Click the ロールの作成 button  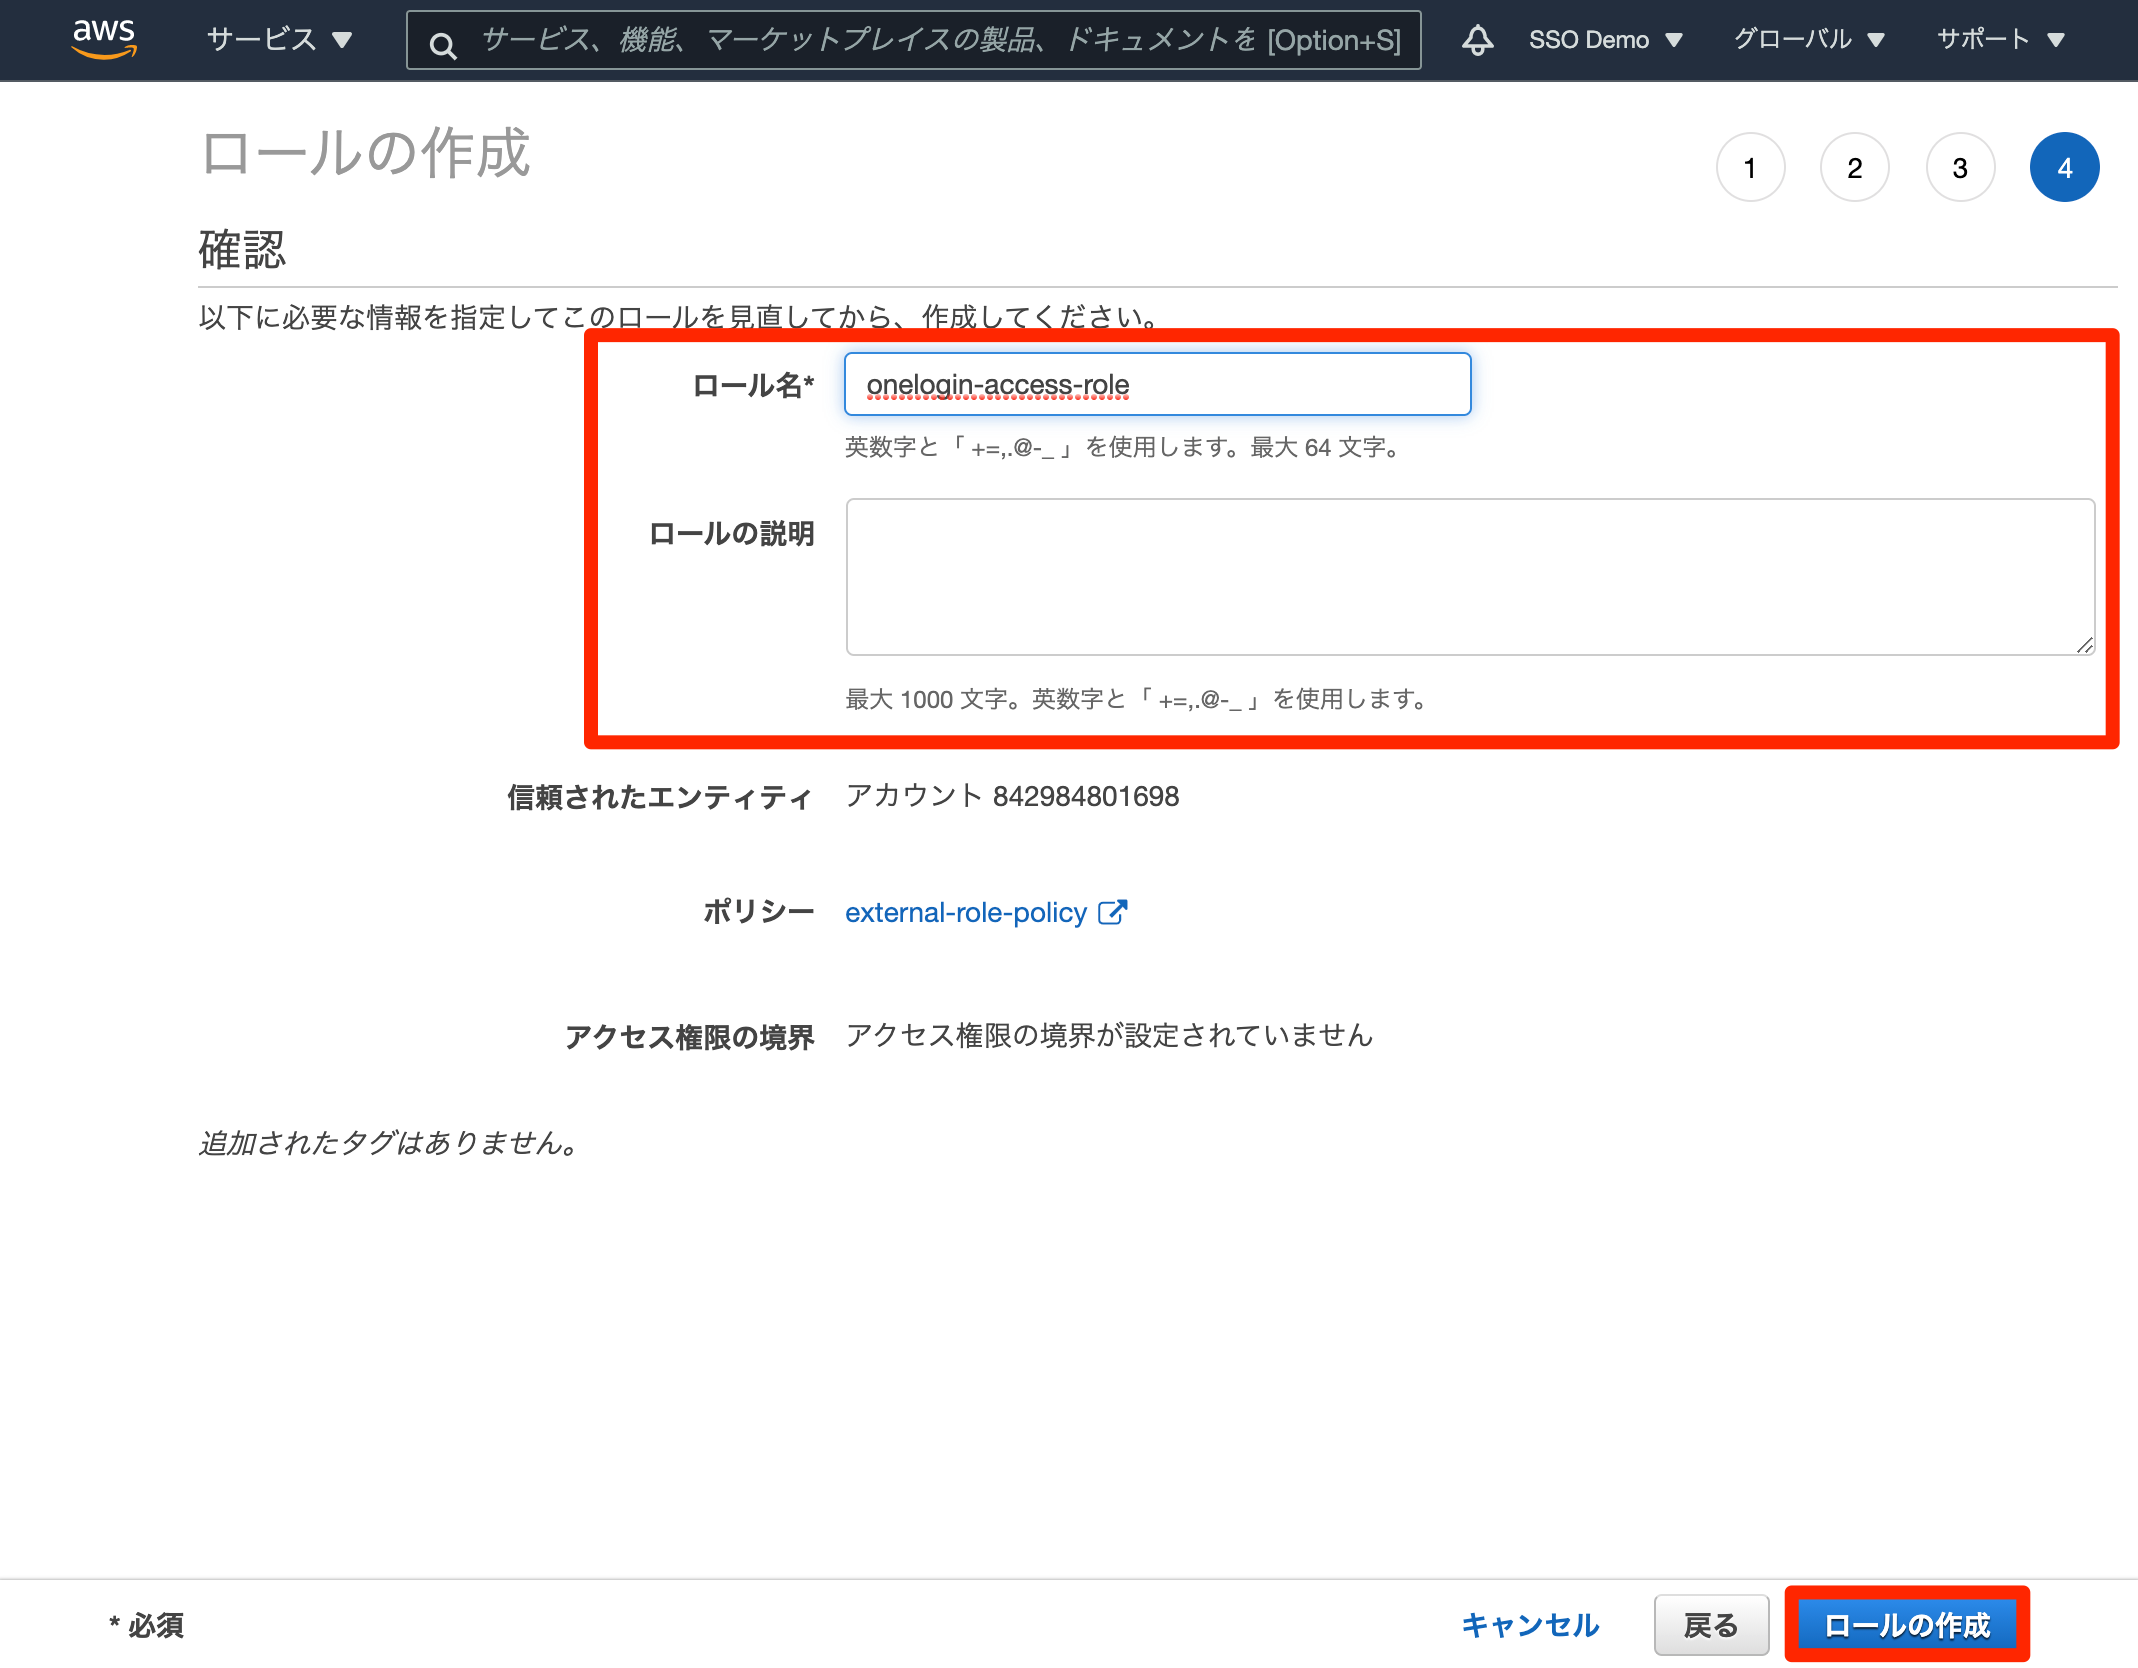[x=1907, y=1625]
